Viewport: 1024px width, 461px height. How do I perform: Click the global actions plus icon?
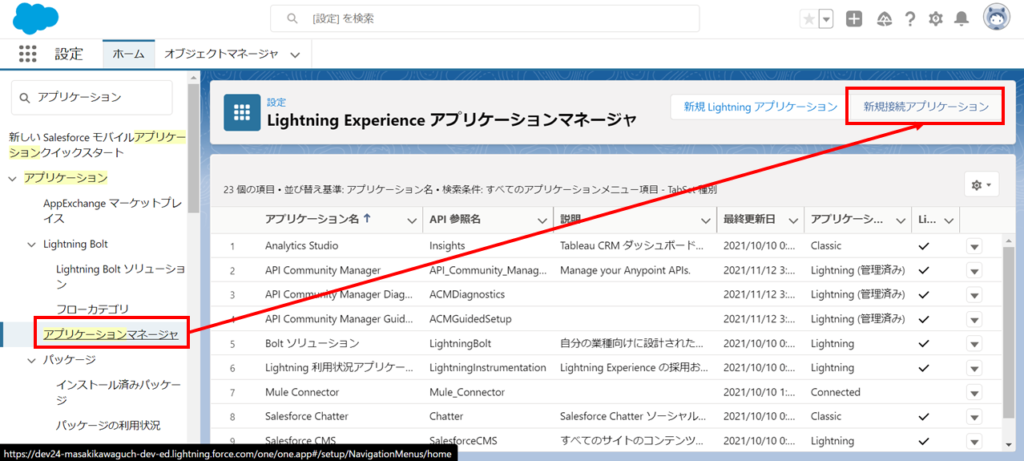tap(854, 19)
